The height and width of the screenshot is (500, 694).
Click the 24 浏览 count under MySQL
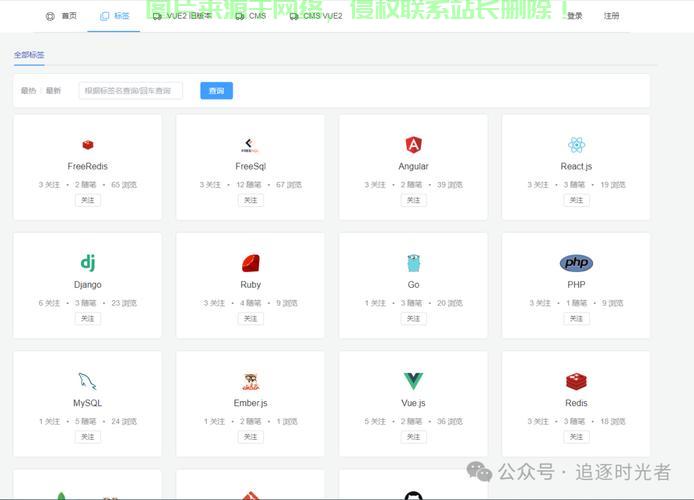pyautogui.click(x=124, y=421)
